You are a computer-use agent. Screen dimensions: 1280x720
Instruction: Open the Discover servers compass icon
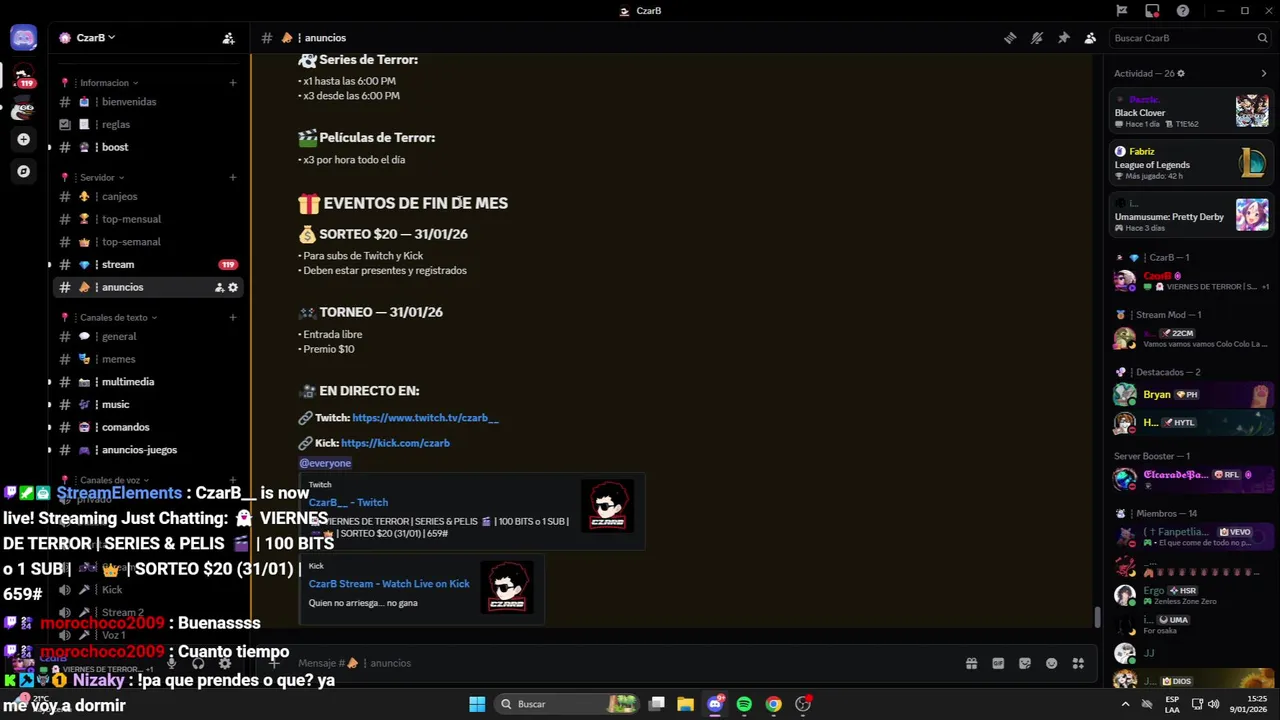23,171
